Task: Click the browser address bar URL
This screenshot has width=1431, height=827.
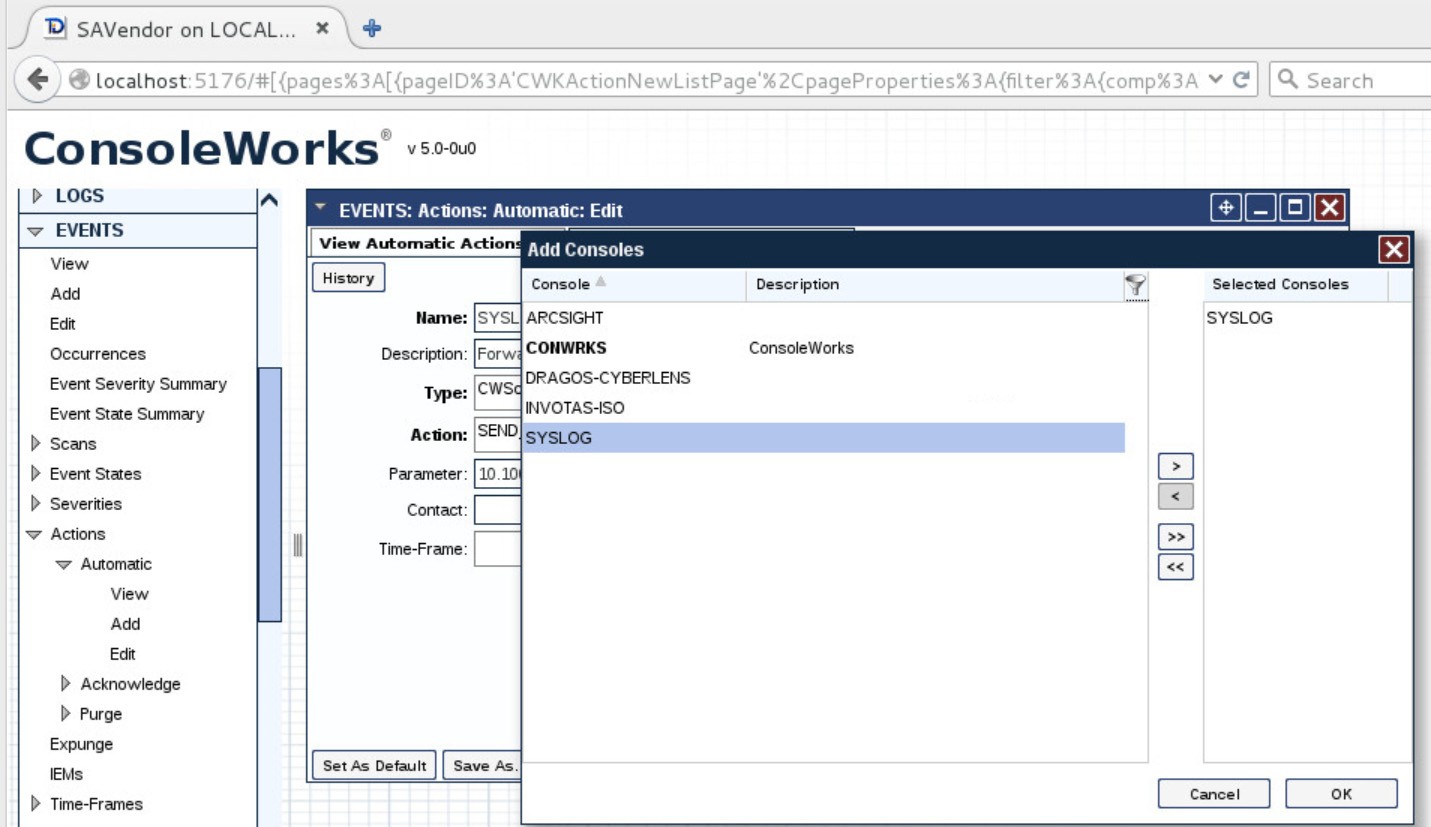Action: (646, 81)
